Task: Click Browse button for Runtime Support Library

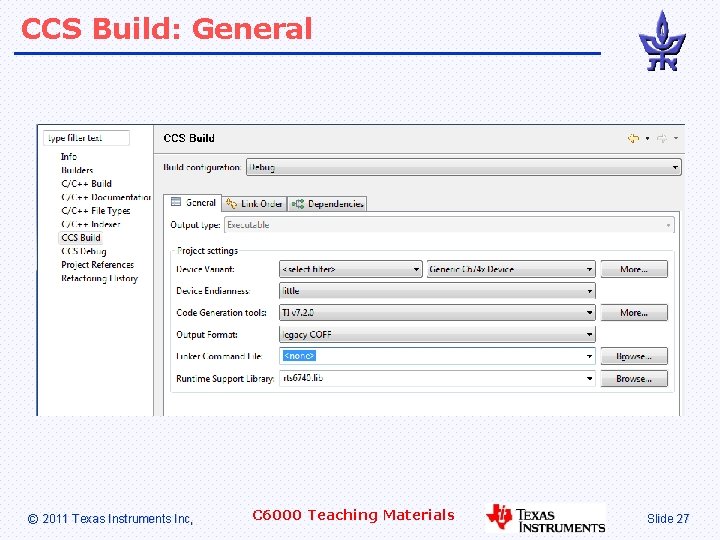Action: coord(634,378)
